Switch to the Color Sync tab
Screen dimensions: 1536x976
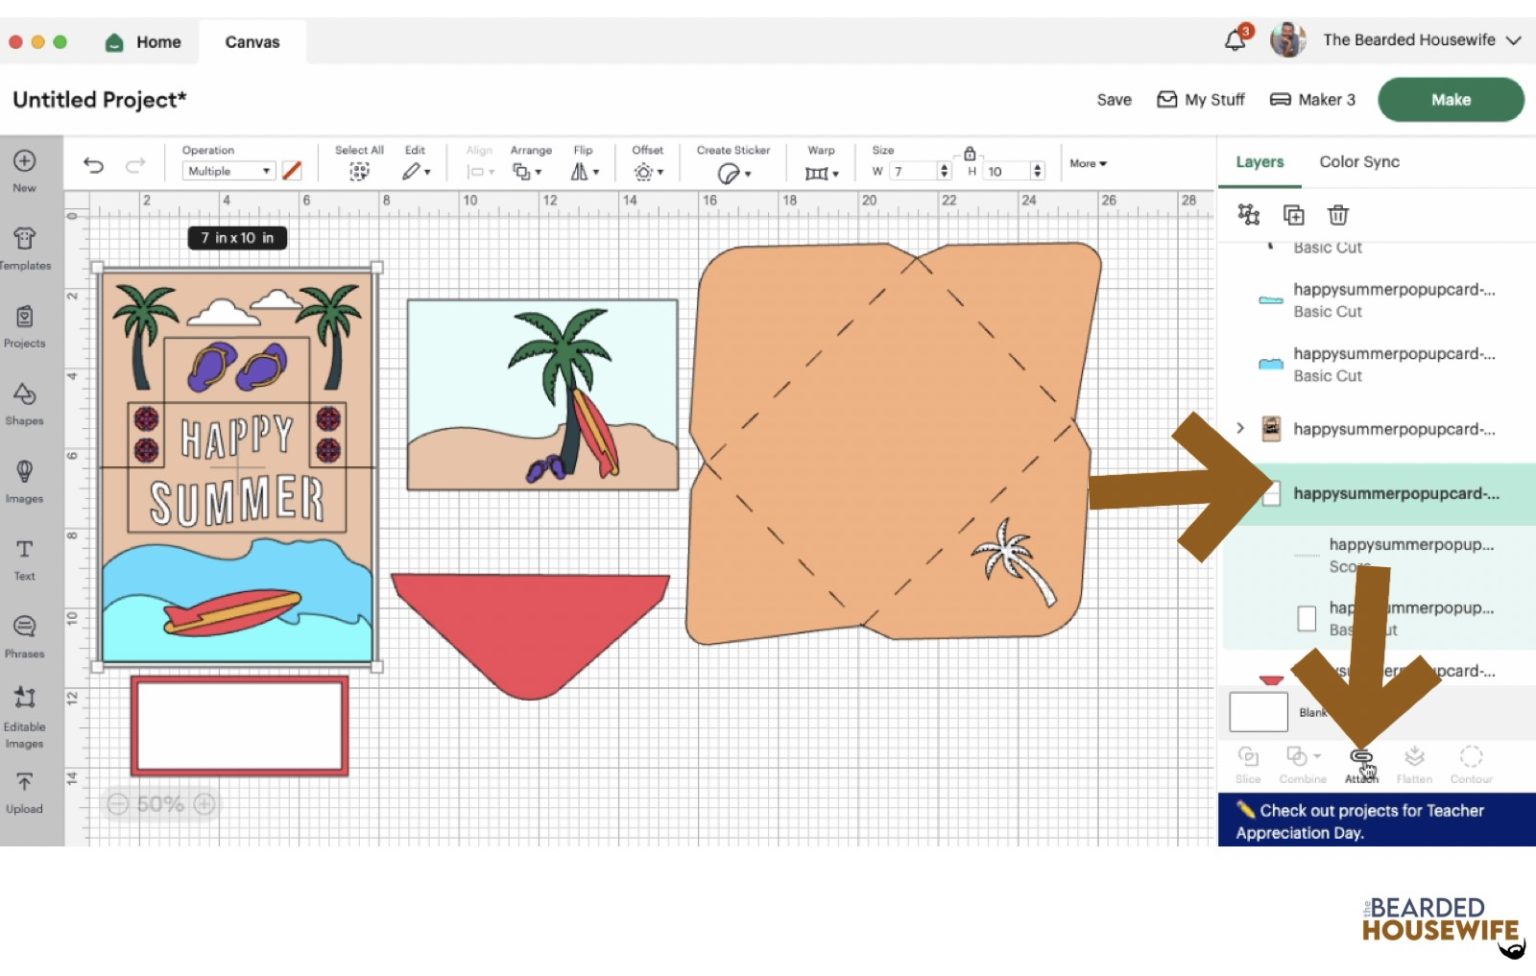[x=1358, y=162]
